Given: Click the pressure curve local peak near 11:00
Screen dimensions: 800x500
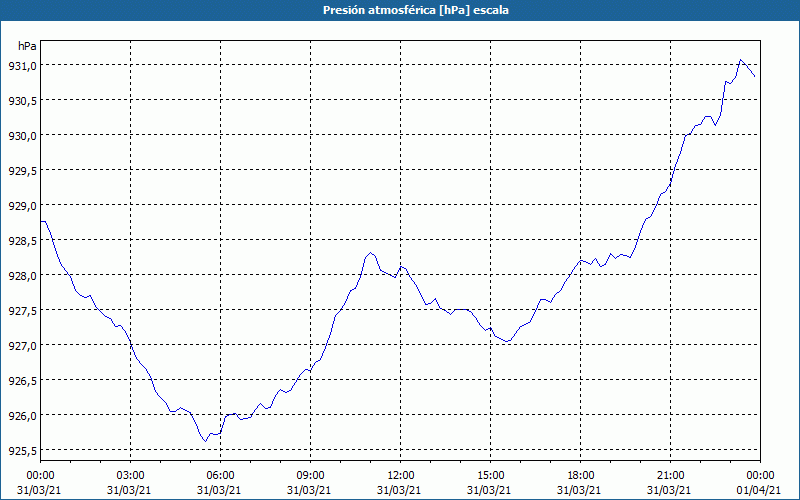Looking at the screenshot, I should click(370, 252).
